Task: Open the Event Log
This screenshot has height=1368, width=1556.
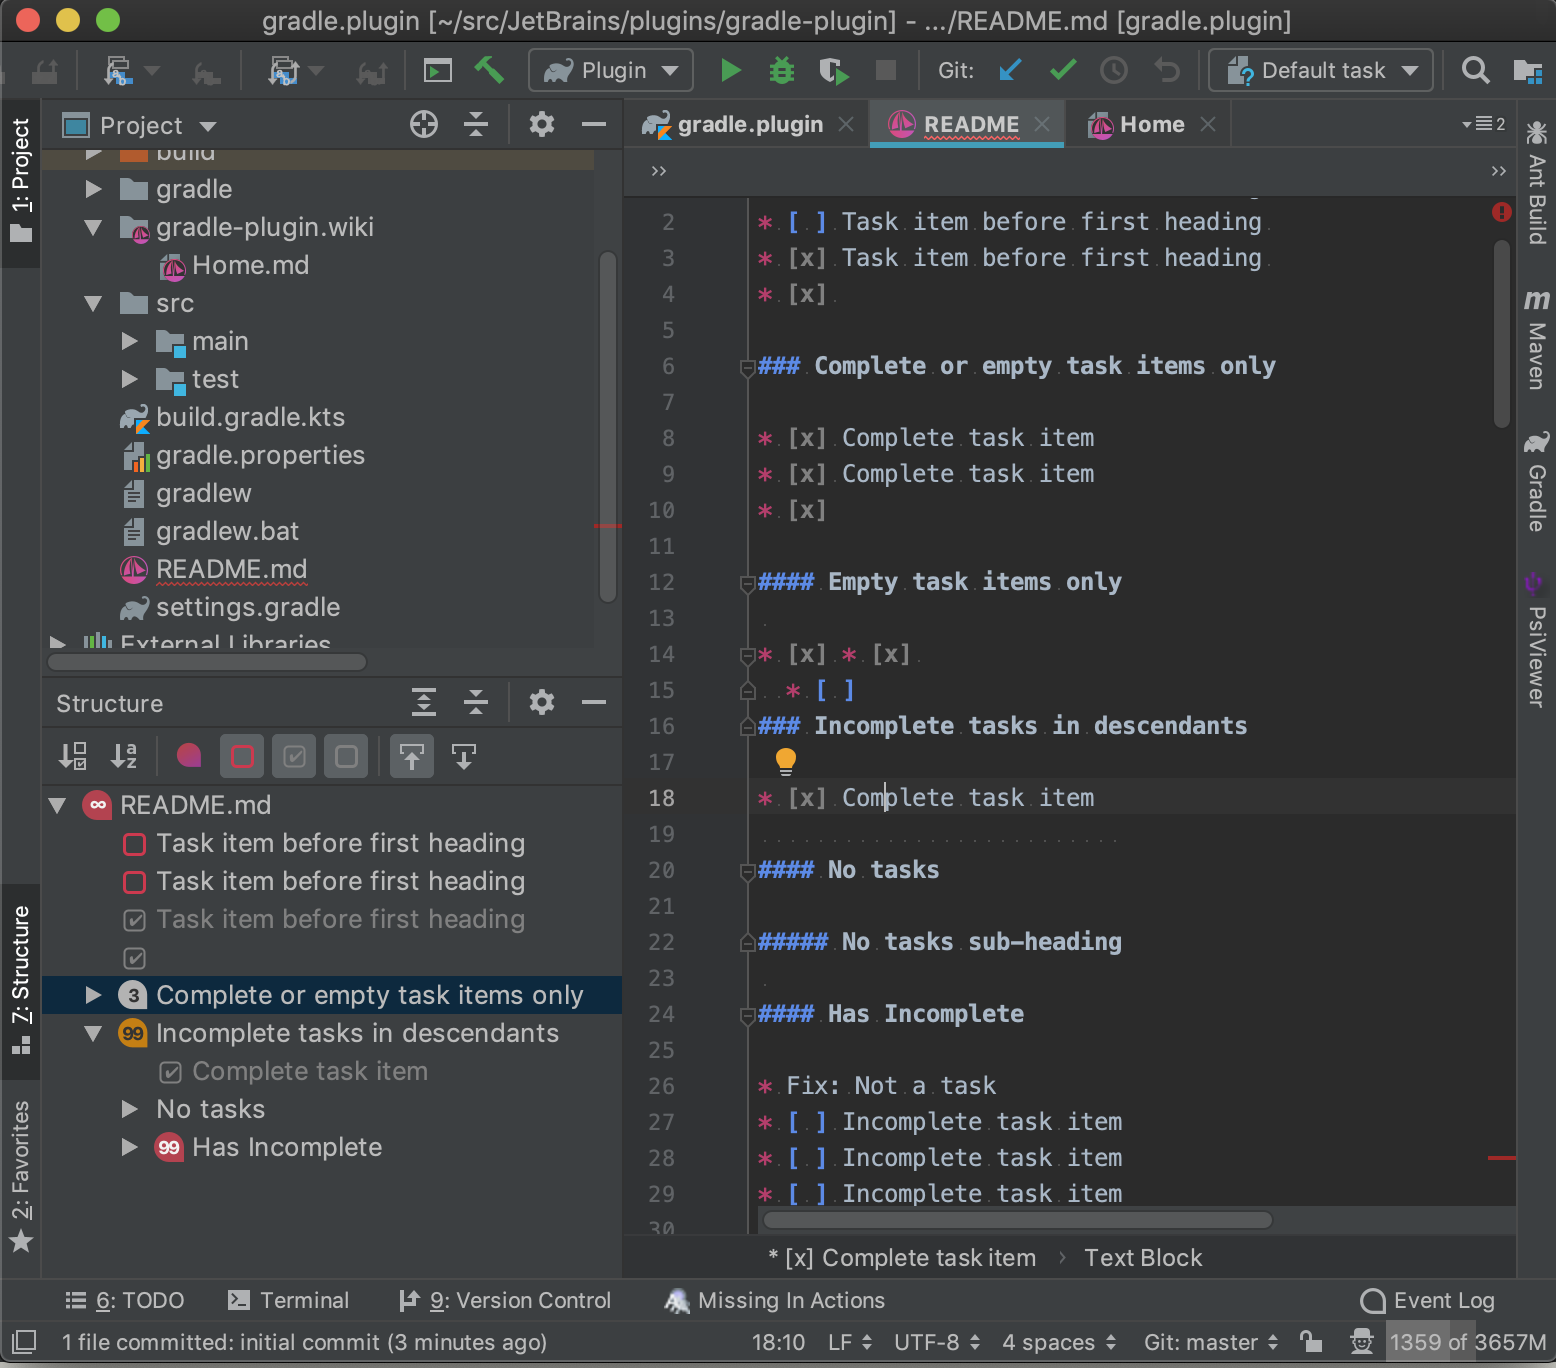Action: pyautogui.click(x=1443, y=1300)
